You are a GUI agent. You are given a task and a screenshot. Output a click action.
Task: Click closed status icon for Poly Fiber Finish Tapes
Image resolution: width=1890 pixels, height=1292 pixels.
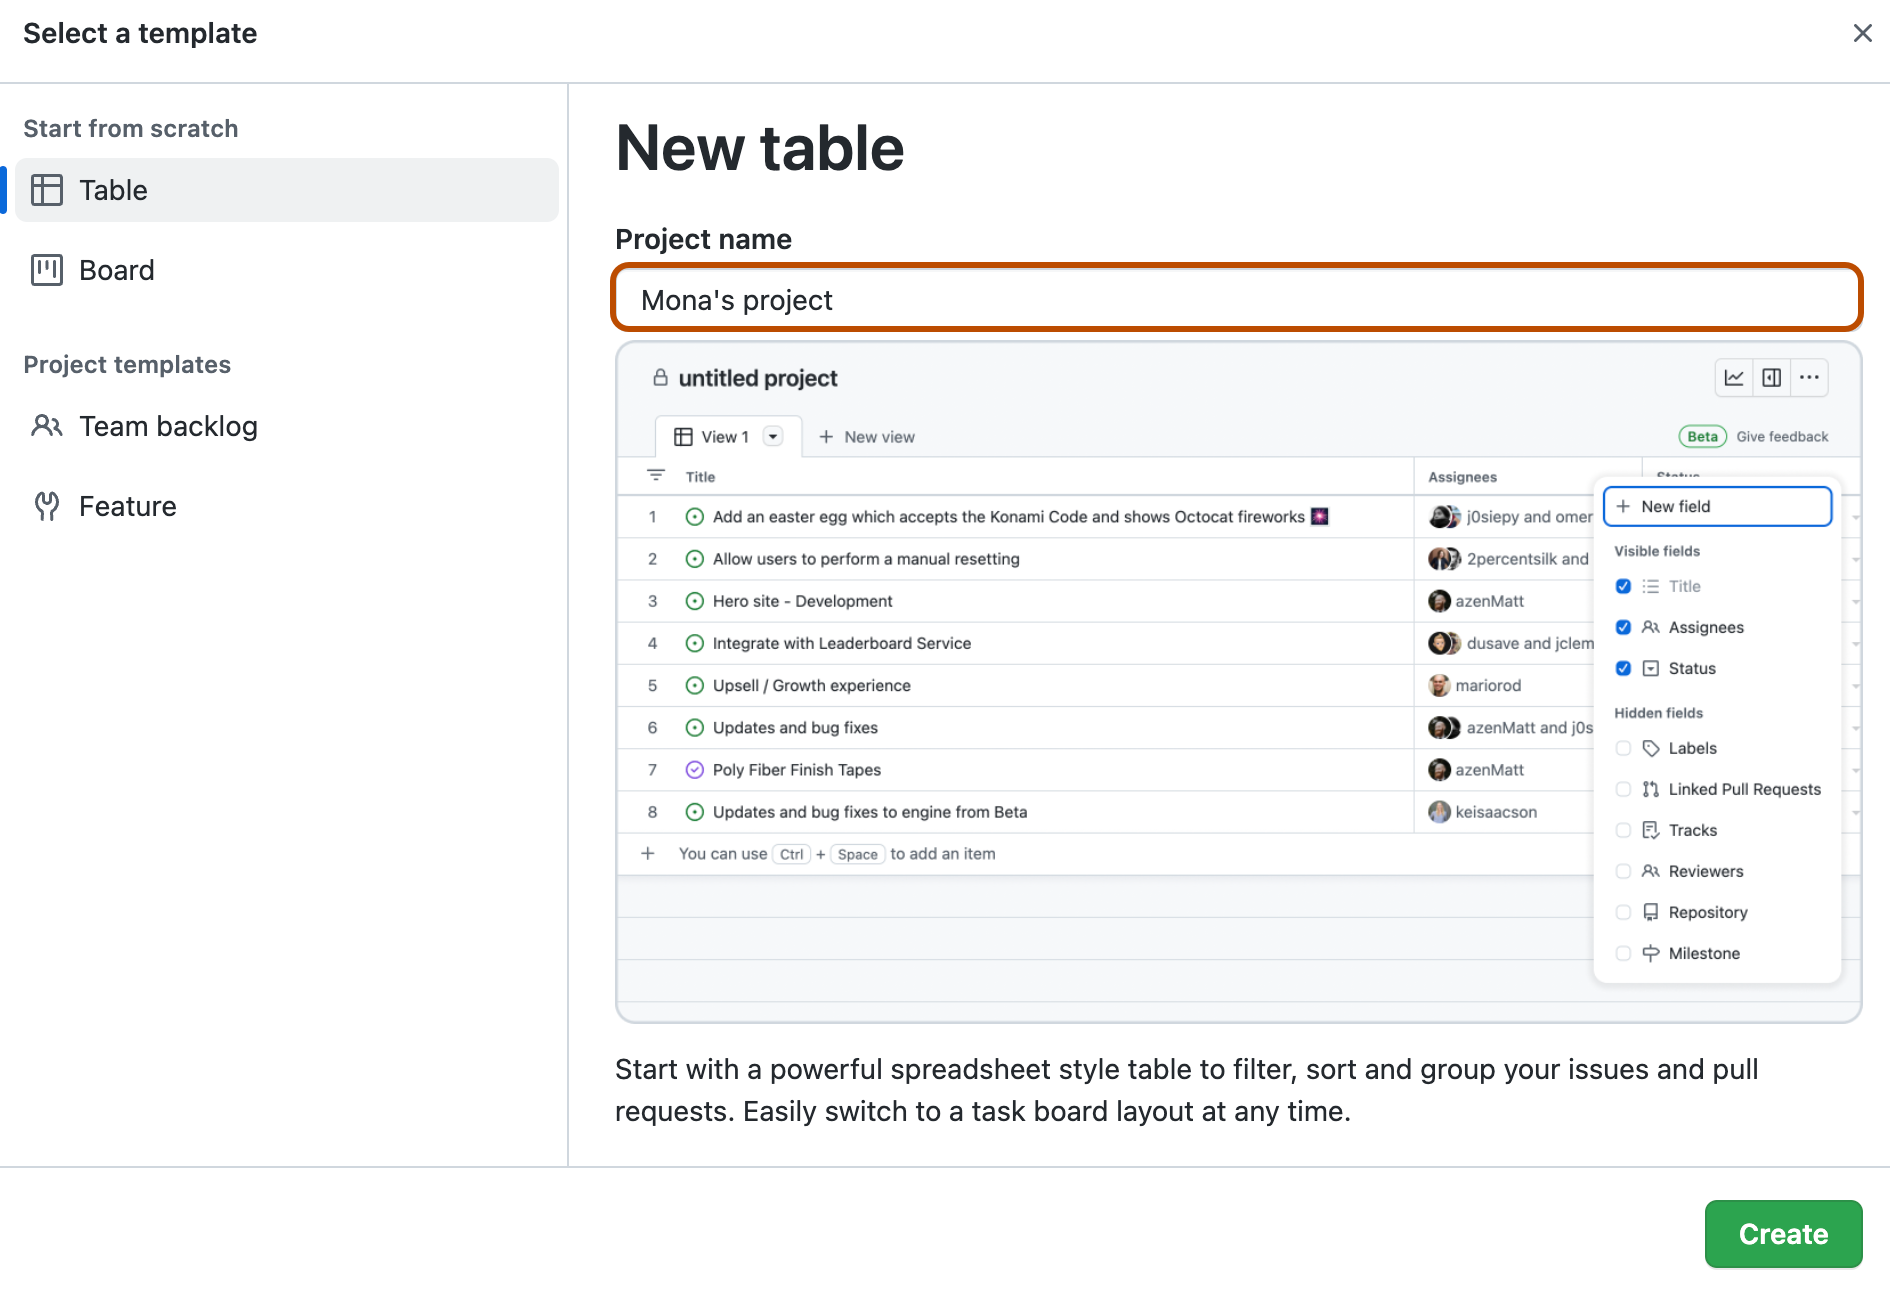click(x=695, y=770)
